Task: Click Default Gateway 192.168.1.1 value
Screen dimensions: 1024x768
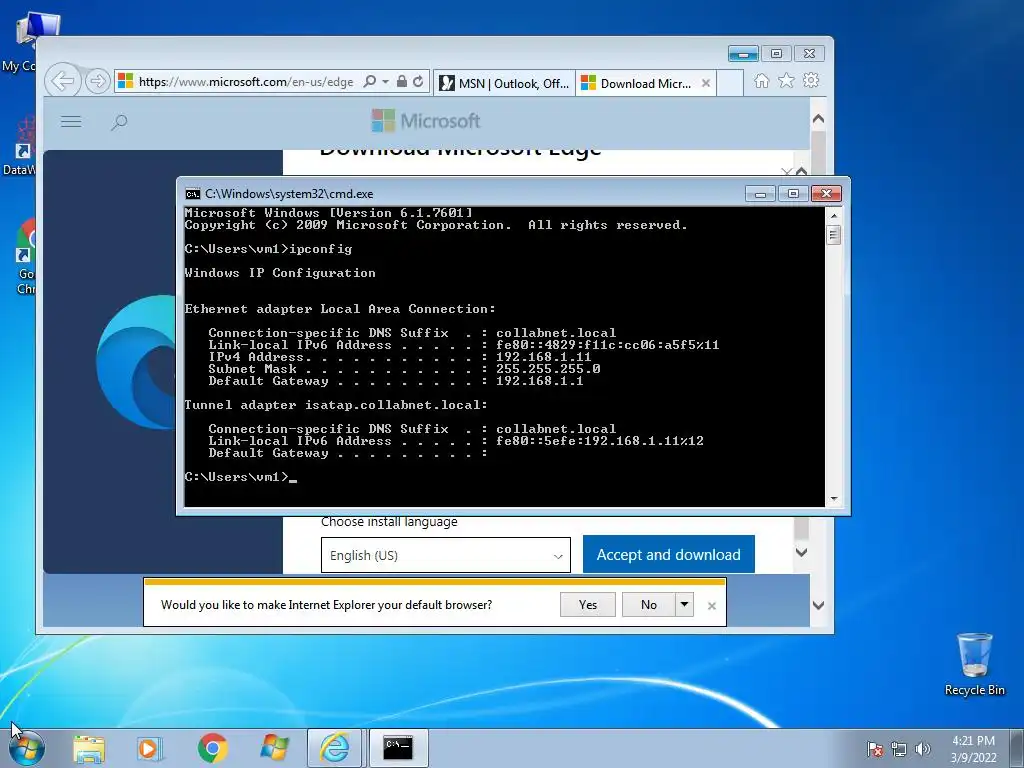Action: (x=539, y=381)
